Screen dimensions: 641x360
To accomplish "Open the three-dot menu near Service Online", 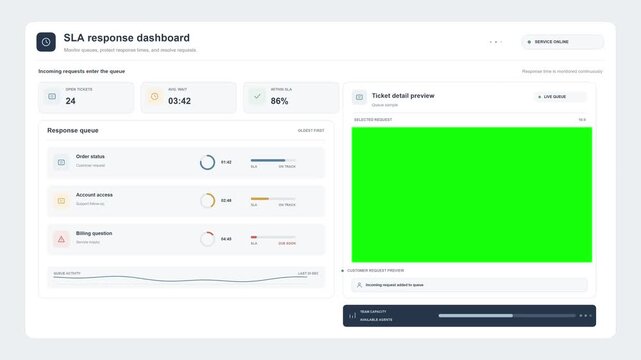I will pyautogui.click(x=495, y=42).
